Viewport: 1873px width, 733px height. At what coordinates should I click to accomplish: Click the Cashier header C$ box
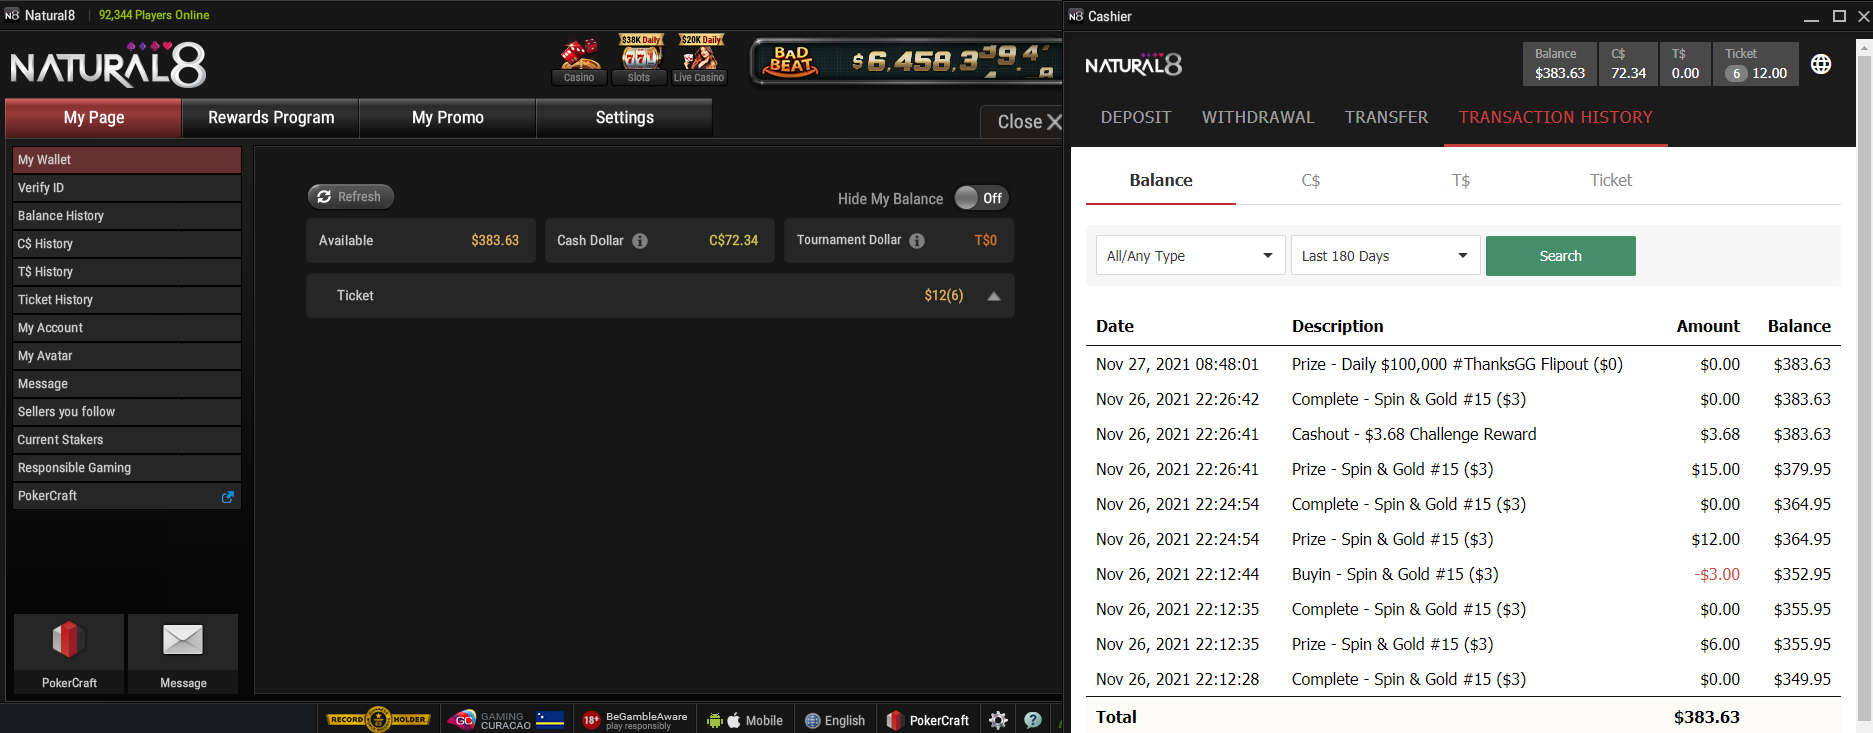click(1628, 64)
